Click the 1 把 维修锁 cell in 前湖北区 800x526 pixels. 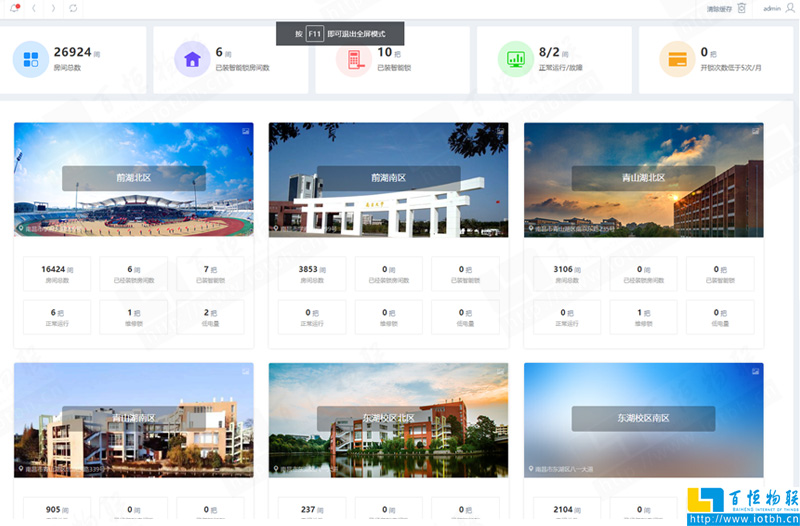(134, 317)
